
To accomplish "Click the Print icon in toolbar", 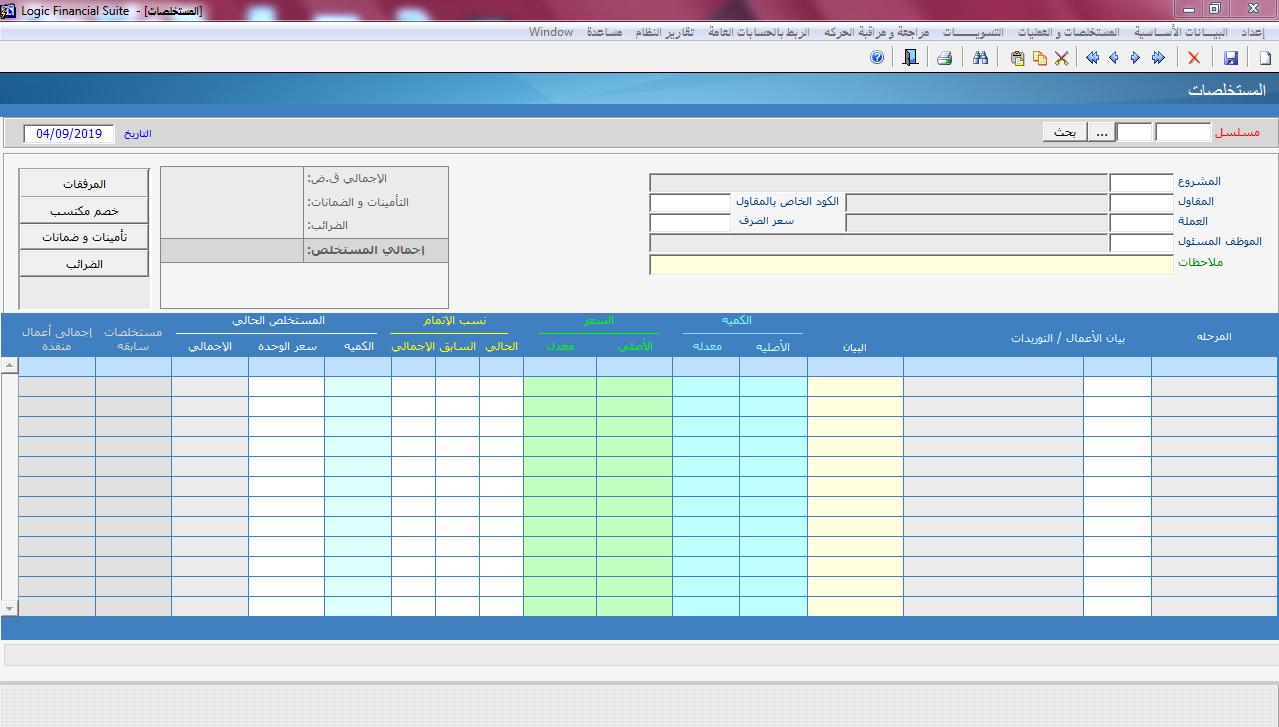I will point(944,58).
